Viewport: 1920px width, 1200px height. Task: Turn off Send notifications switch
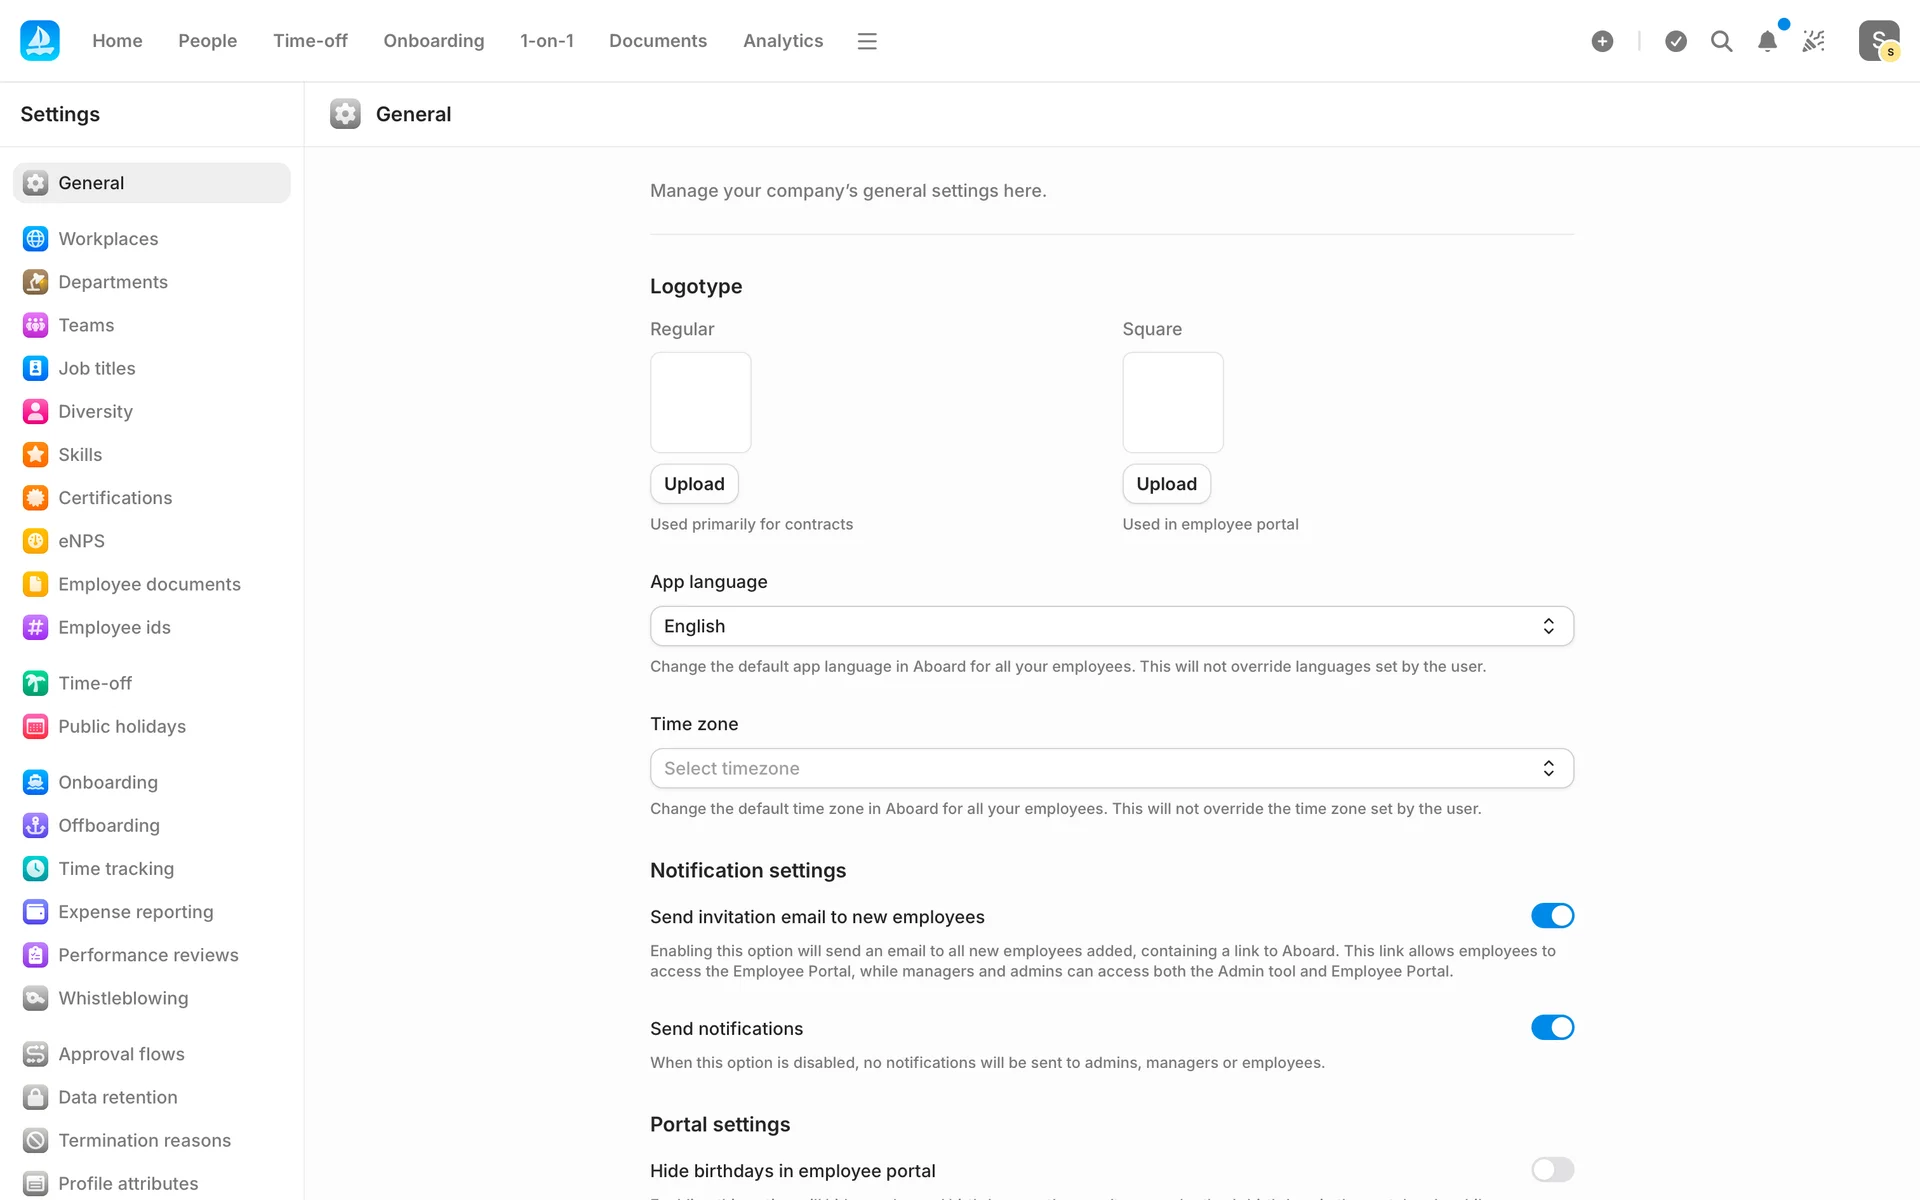click(1552, 1028)
